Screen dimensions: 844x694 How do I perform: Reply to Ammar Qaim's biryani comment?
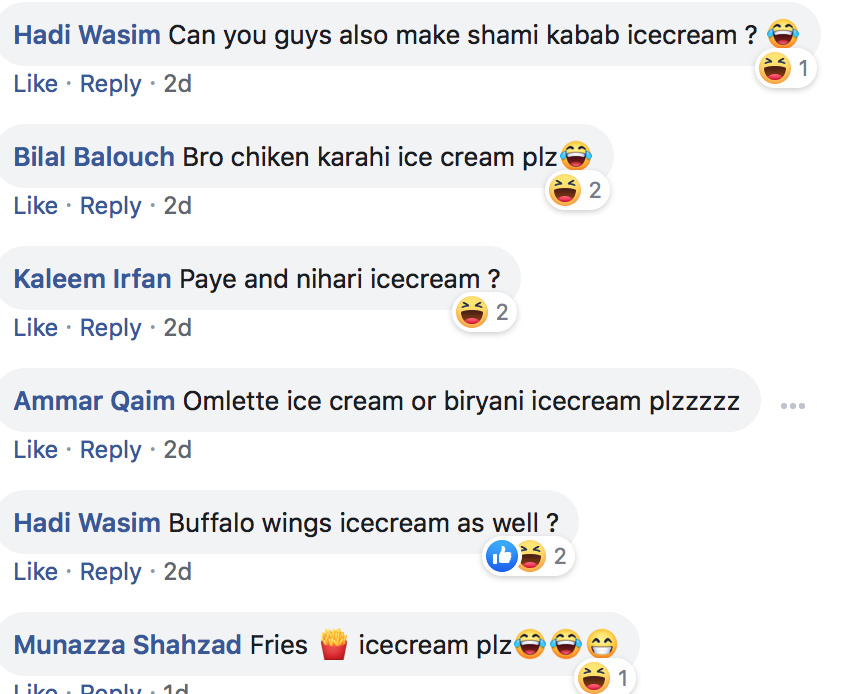click(111, 450)
